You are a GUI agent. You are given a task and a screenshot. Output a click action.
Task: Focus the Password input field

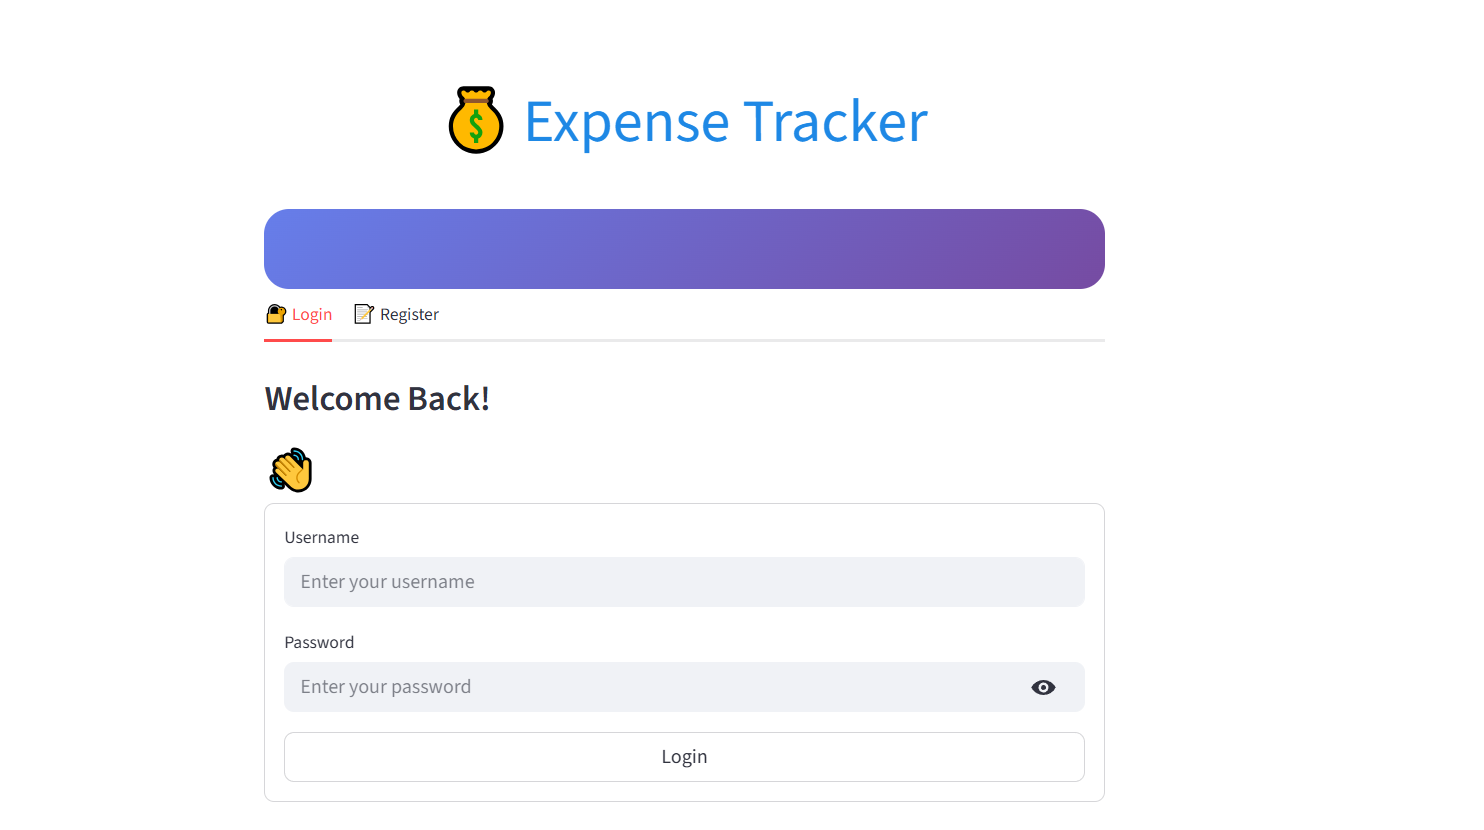650,687
